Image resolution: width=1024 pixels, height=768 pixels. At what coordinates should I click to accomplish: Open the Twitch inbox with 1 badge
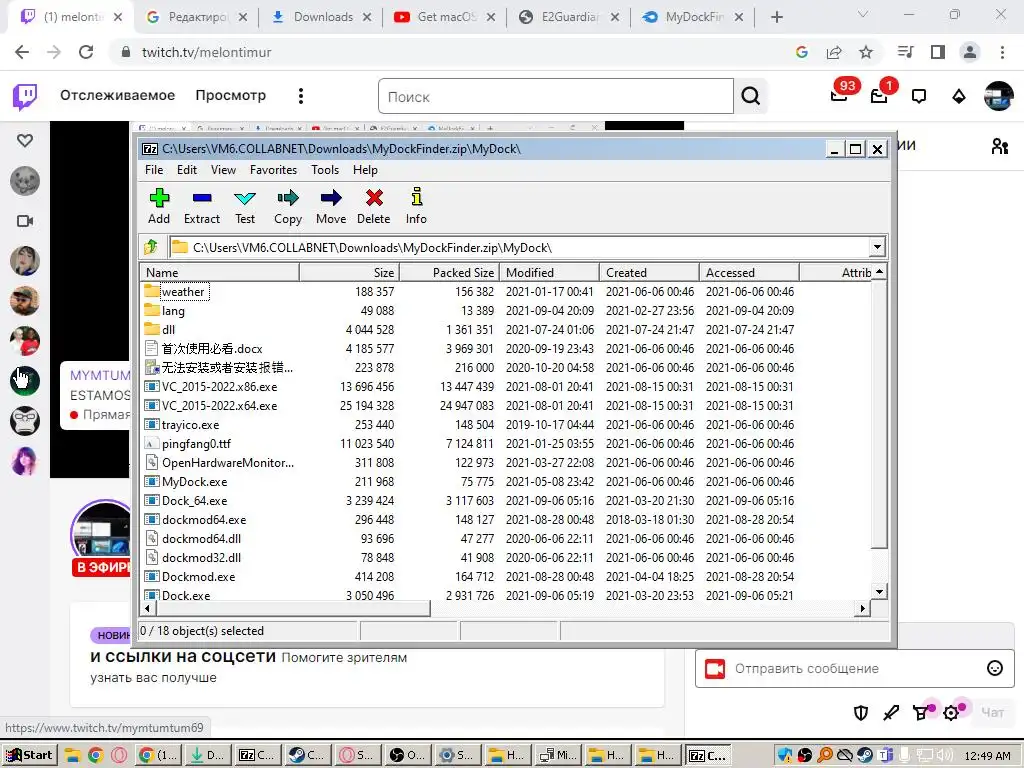(x=880, y=95)
